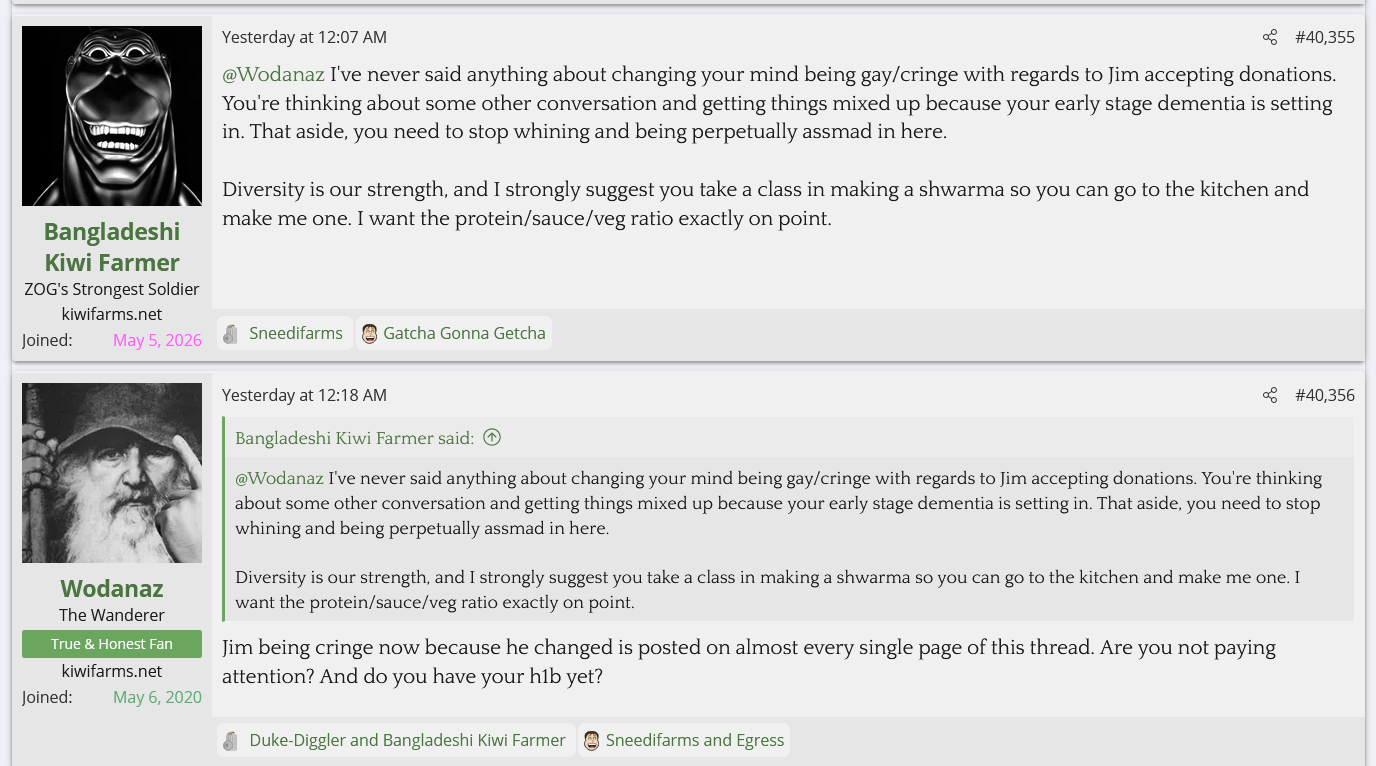
Task: Click the @Wodanaz mention inside the quote
Action: tap(279, 479)
